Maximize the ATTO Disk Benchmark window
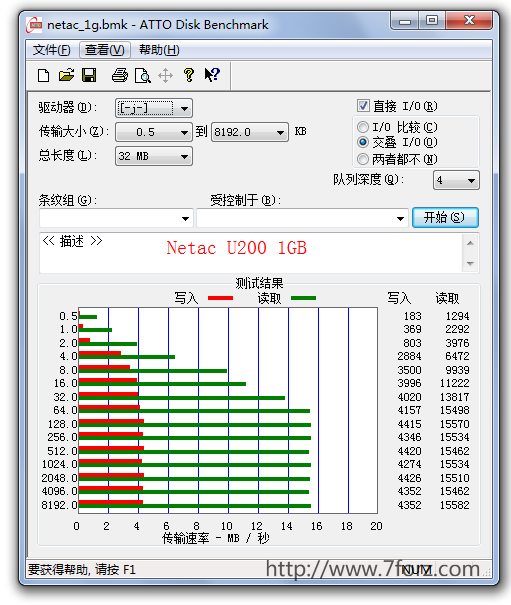Image resolution: width=511 pixels, height=605 pixels. point(432,21)
